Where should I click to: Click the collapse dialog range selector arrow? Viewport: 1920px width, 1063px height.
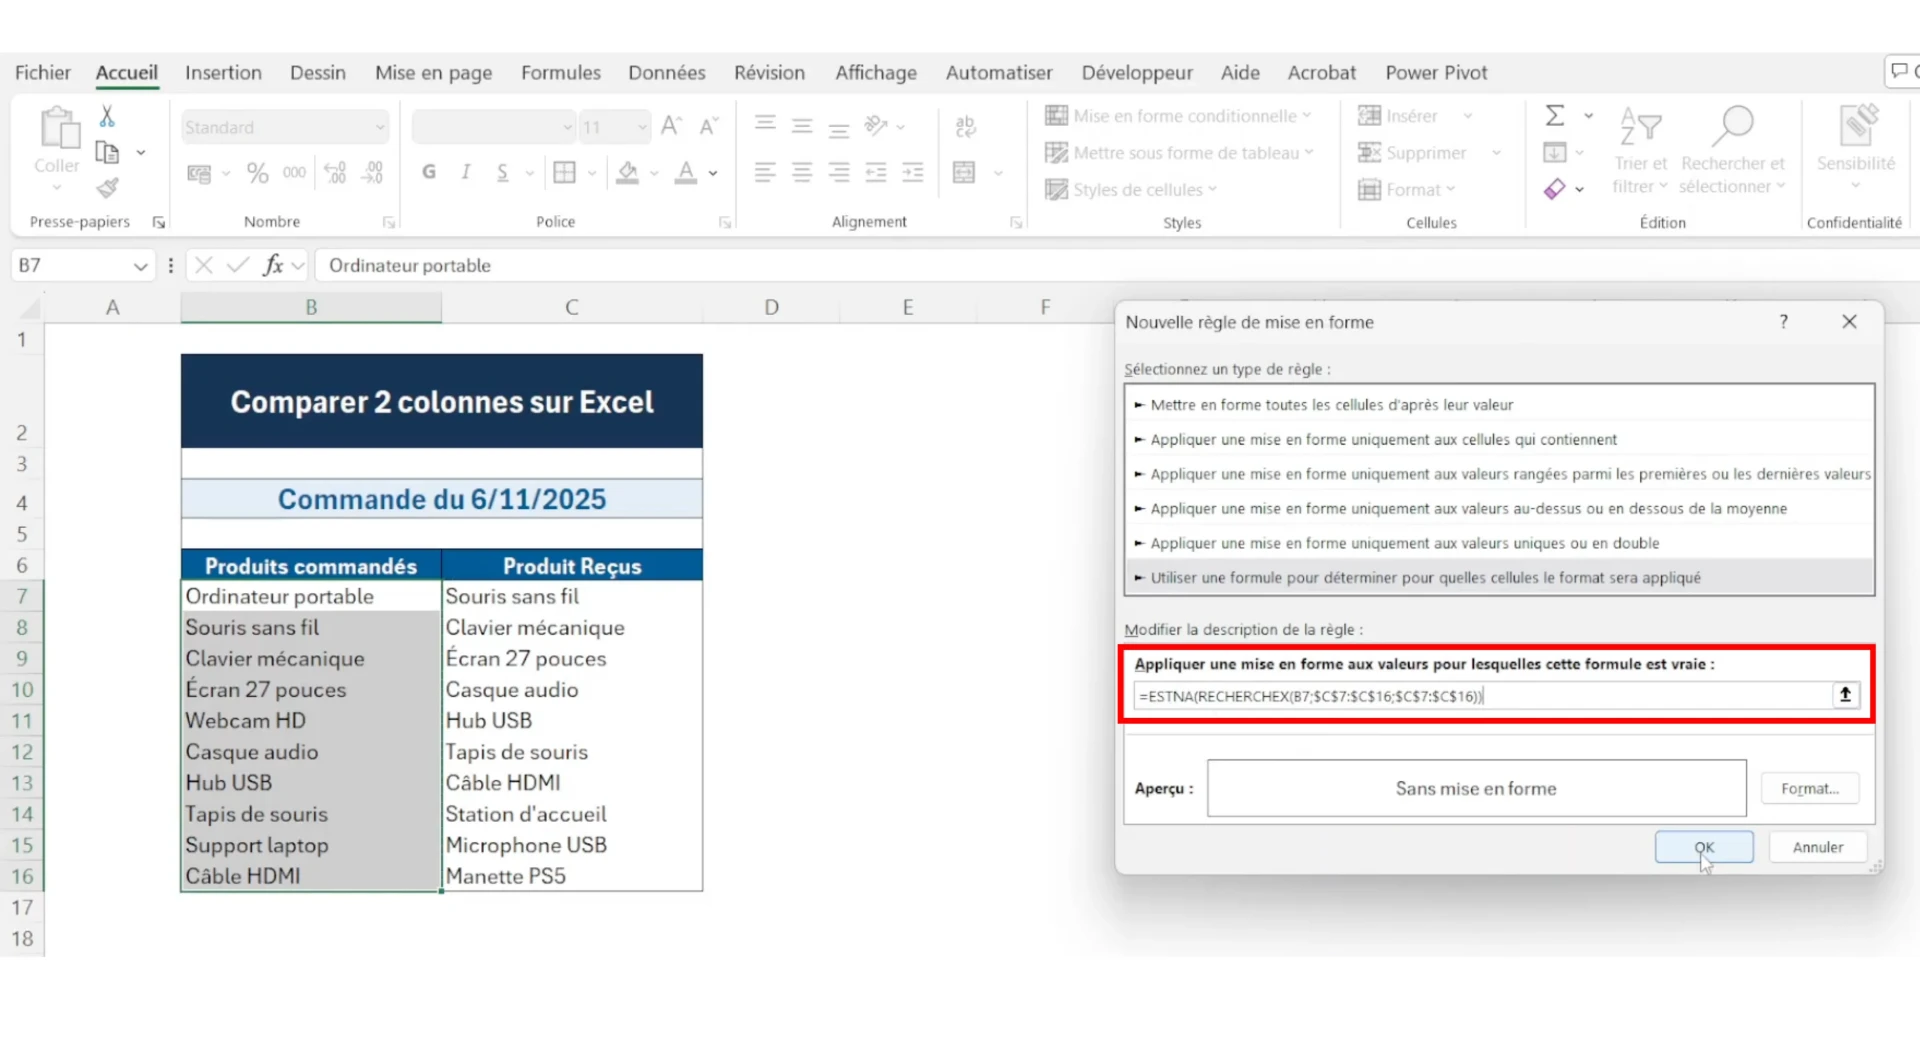[x=1845, y=695]
